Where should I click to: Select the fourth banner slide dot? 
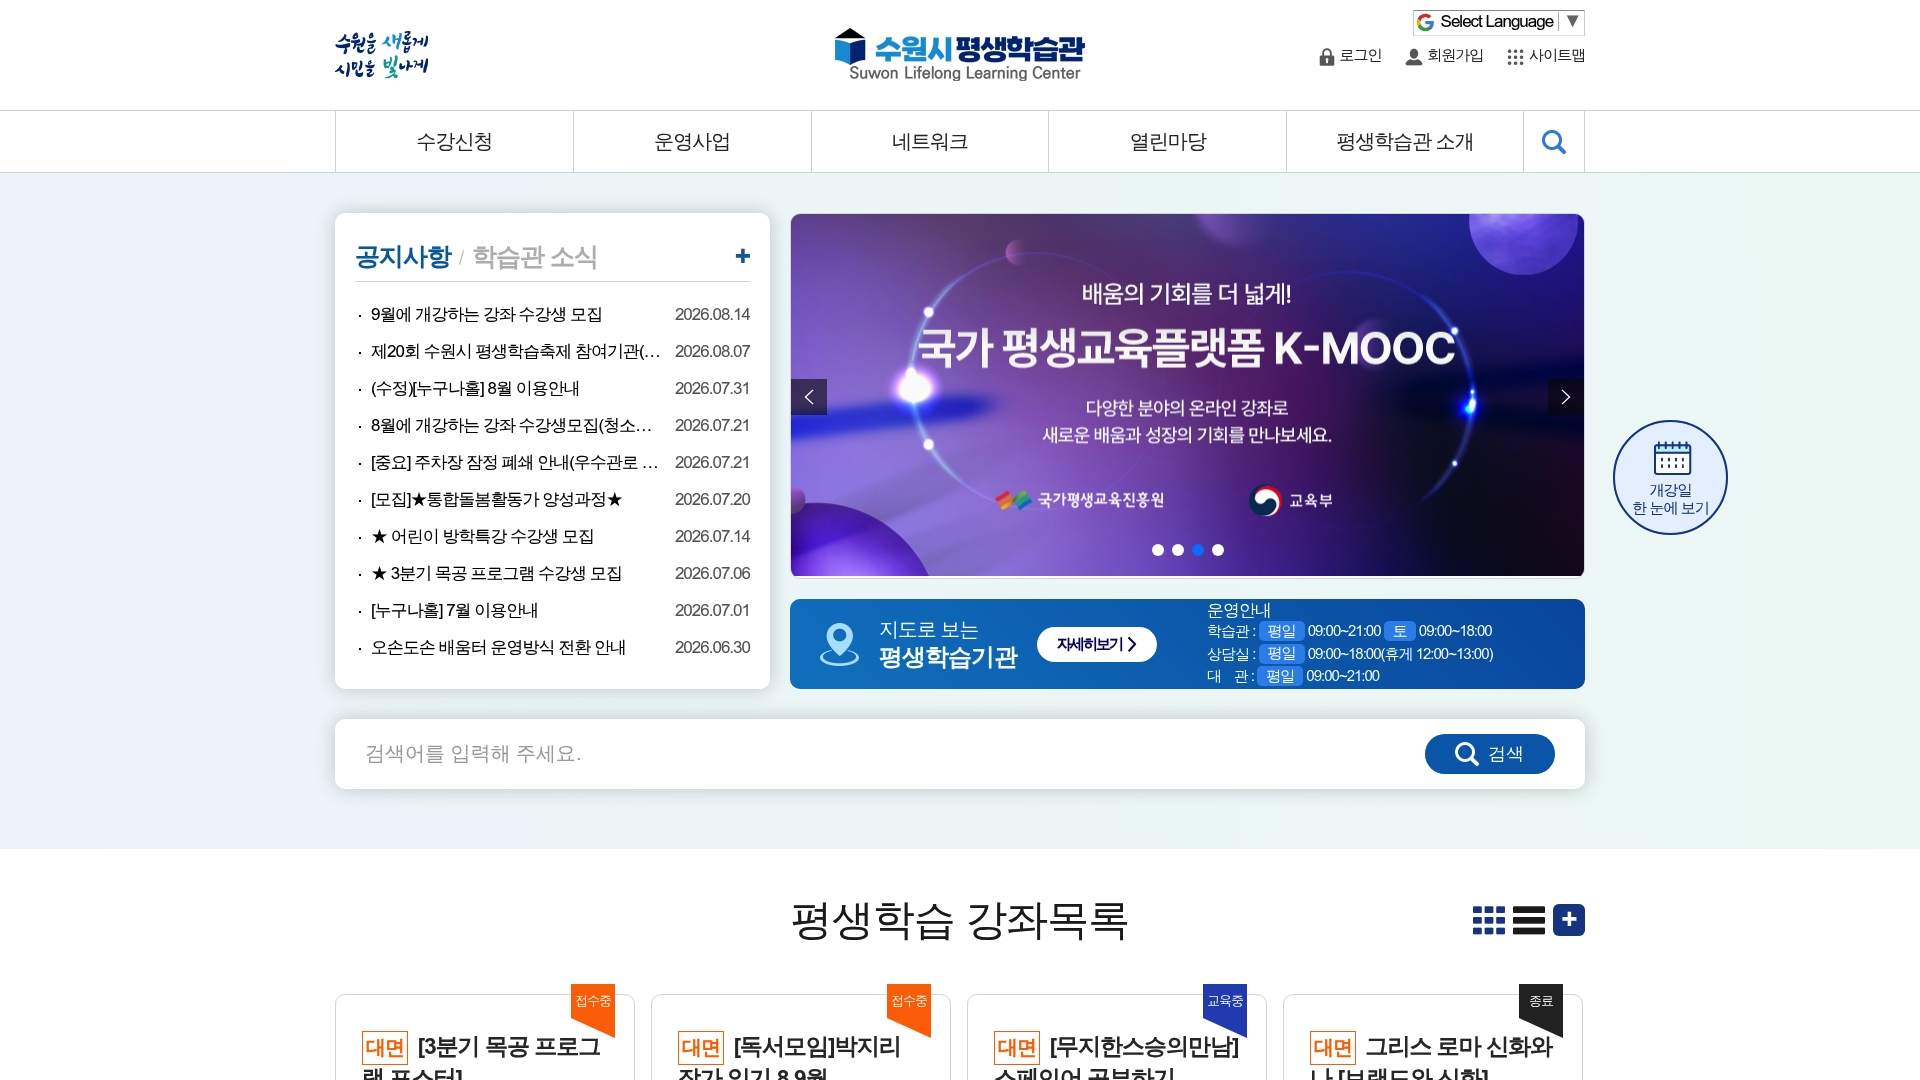[1218, 550]
